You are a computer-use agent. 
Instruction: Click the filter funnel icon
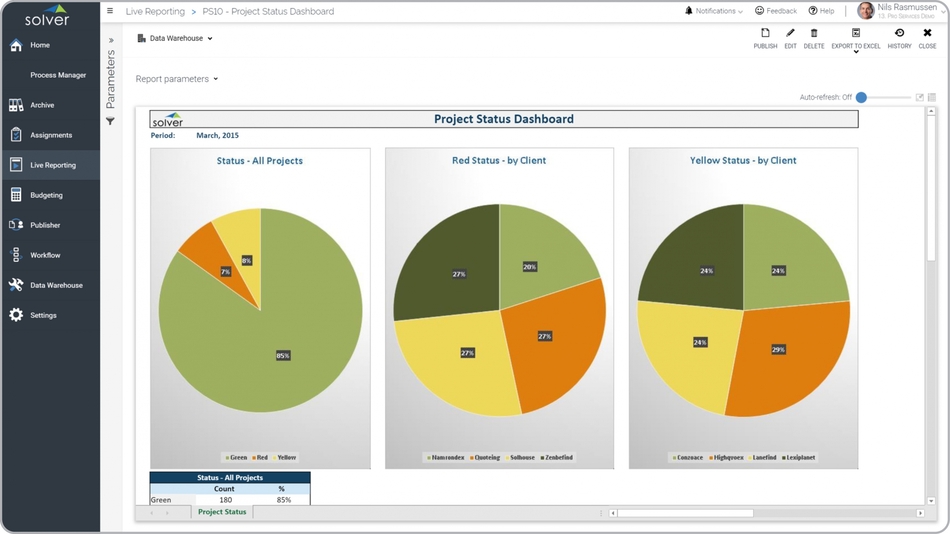tap(110, 122)
